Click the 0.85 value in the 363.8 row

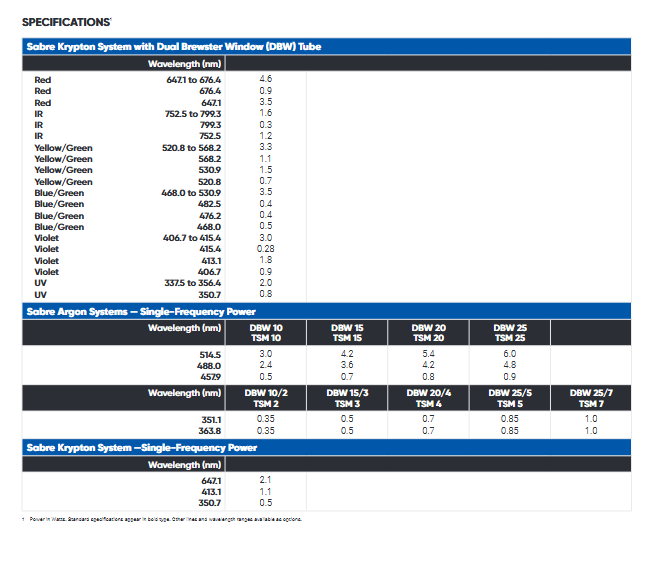(x=510, y=431)
